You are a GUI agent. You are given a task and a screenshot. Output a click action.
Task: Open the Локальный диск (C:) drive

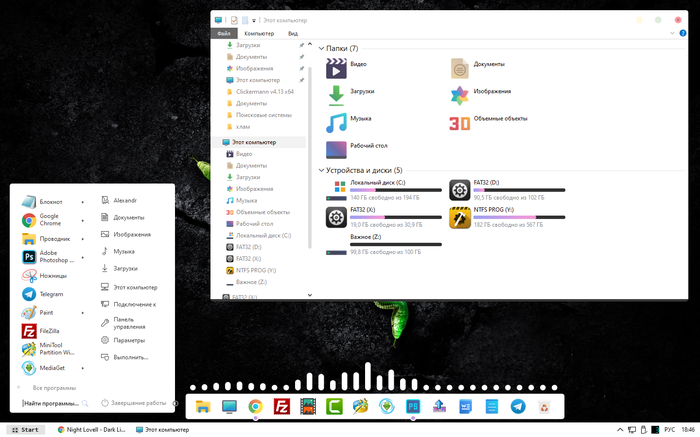378,183
